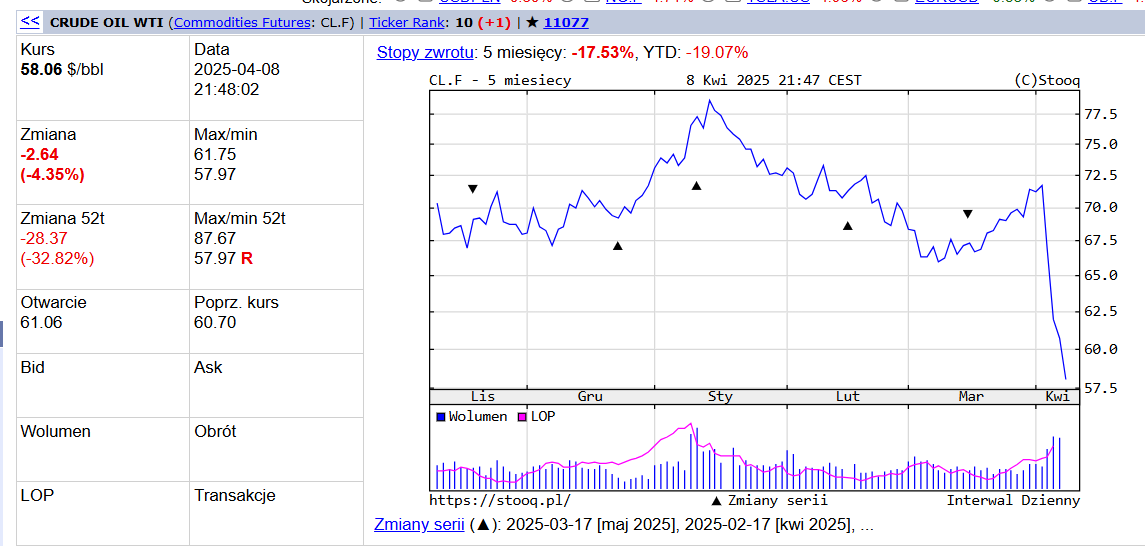The image size is (1145, 546).
Task: Select the Kwi month label on chart axis
Action: pyautogui.click(x=1057, y=396)
